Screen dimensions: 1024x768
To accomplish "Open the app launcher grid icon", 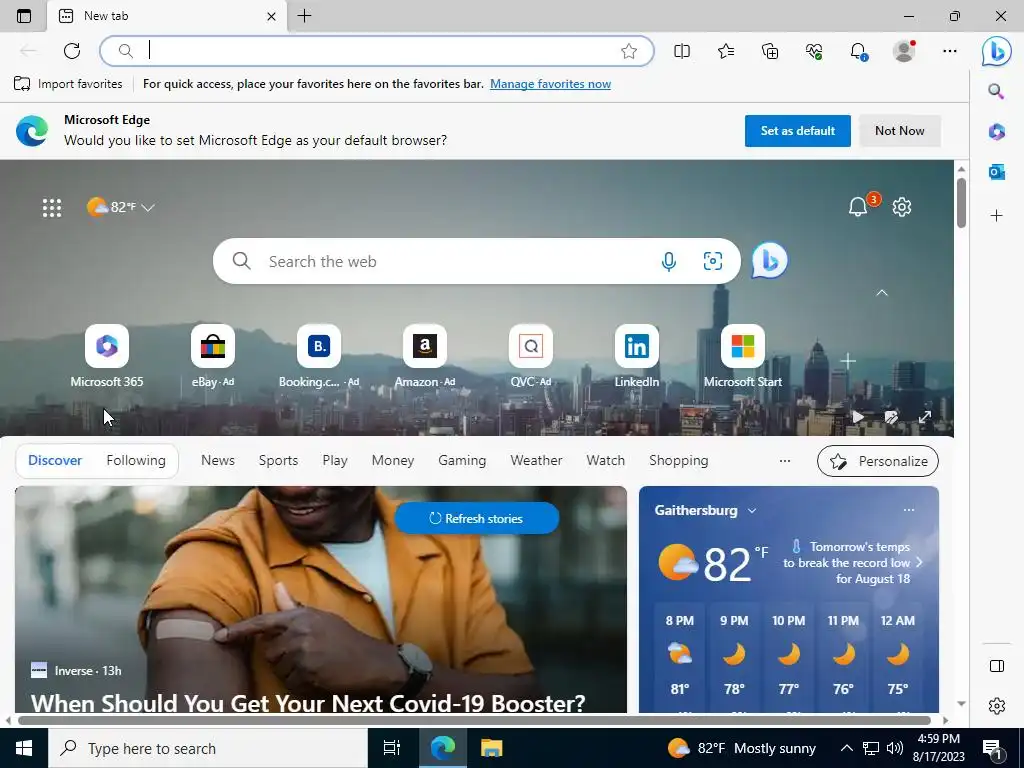I will [52, 208].
